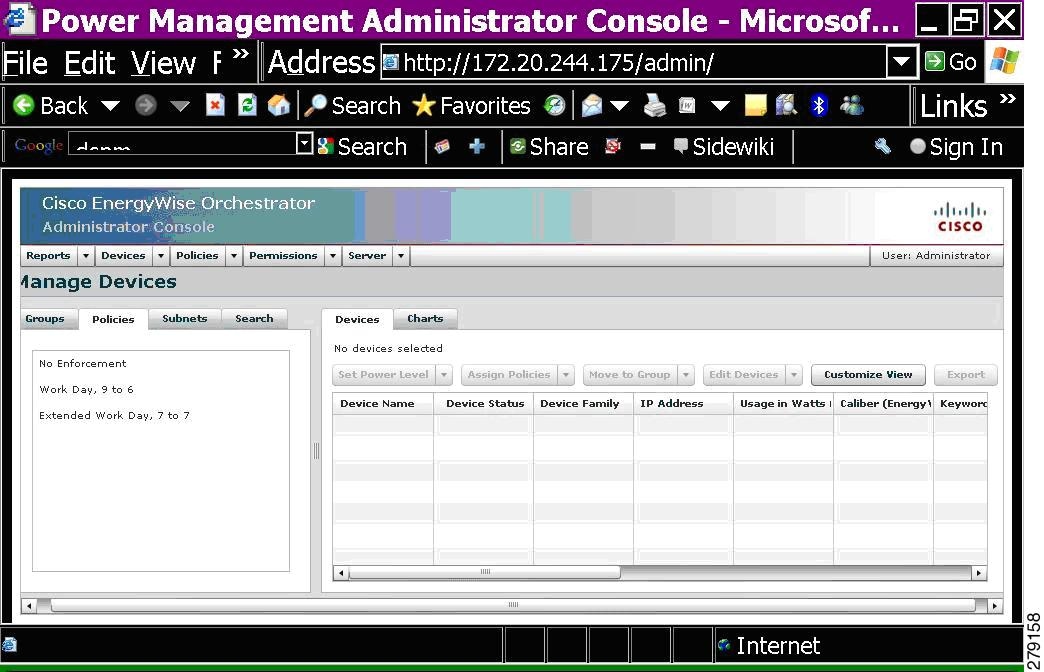Open the Messenger people icon
The image size is (1044, 672).
[x=852, y=105]
